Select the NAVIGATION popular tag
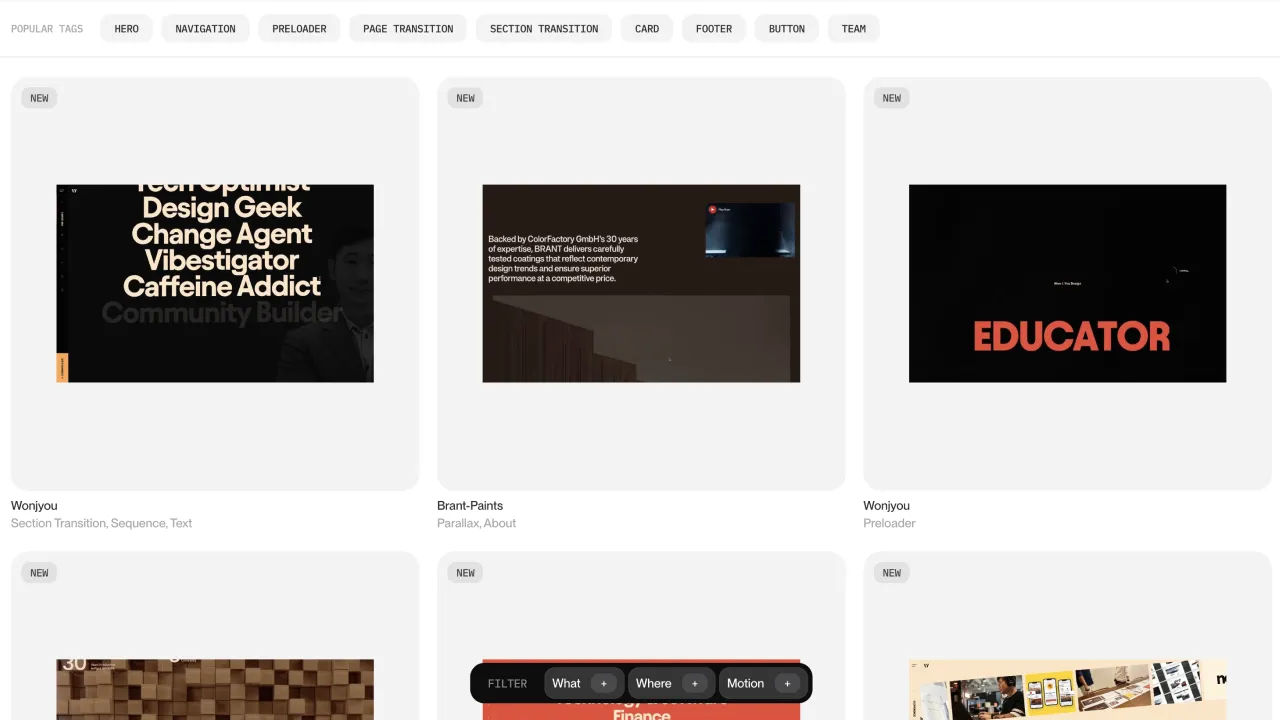This screenshot has width=1280, height=720. (205, 29)
